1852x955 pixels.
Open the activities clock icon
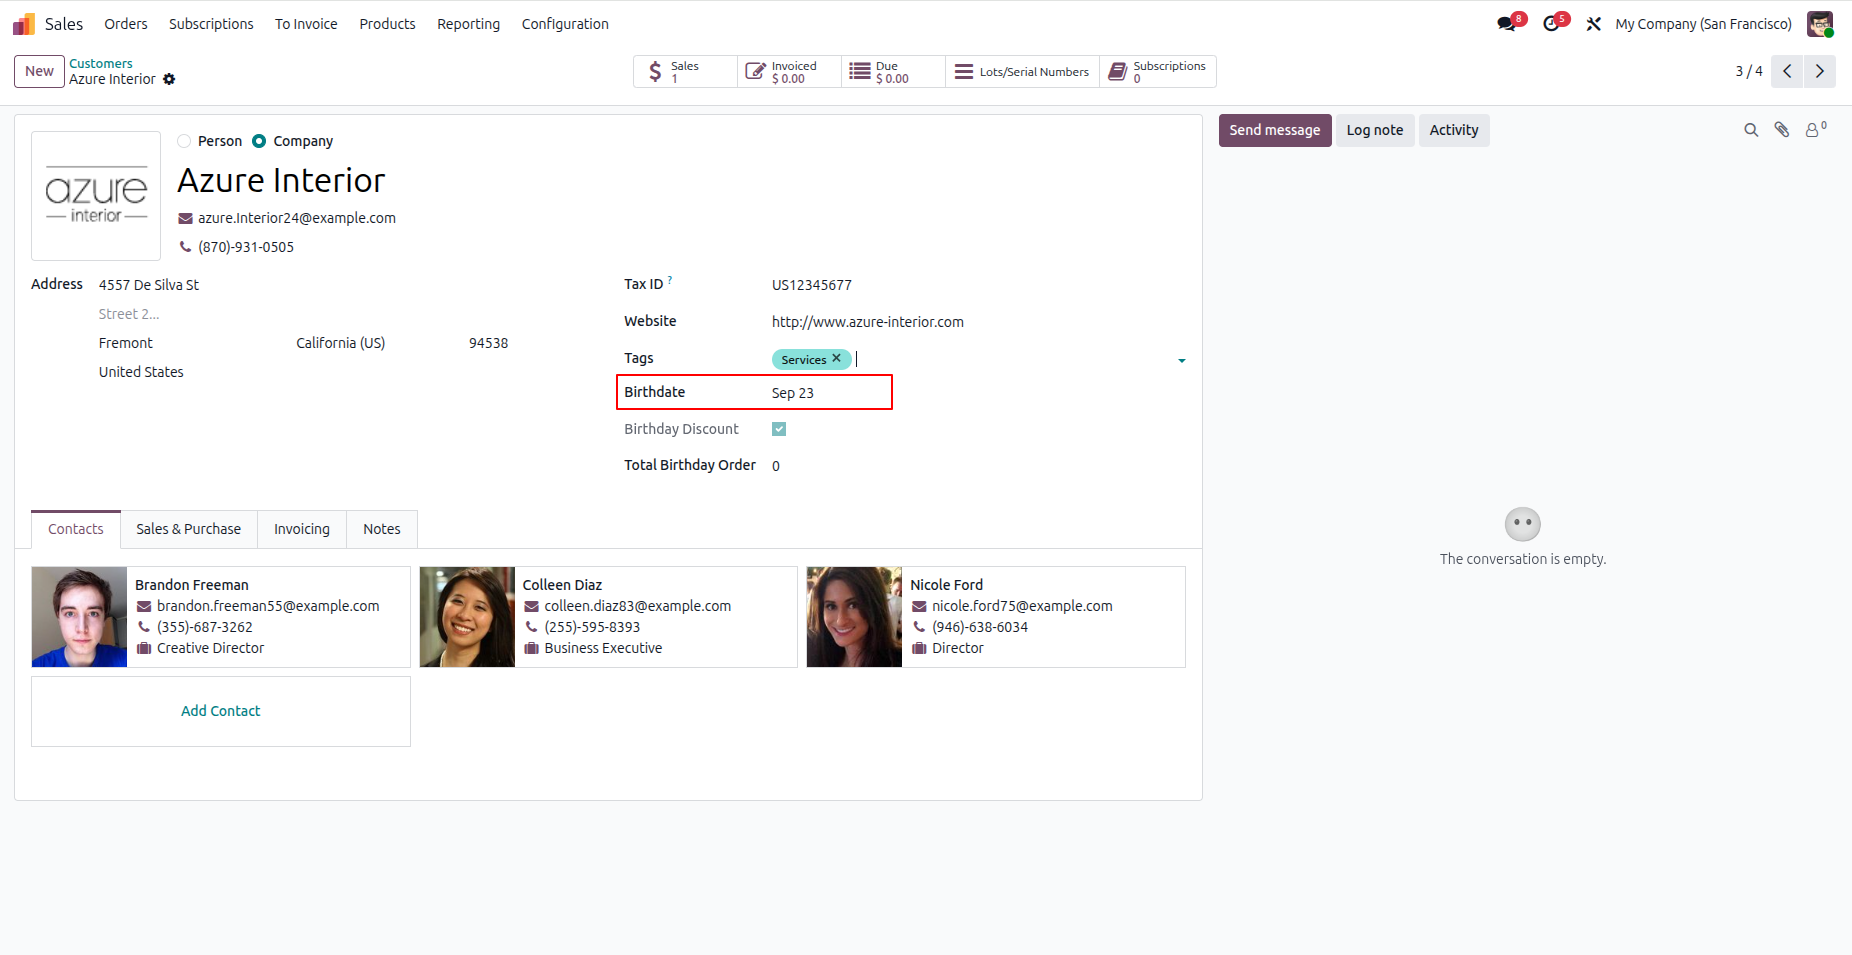click(1551, 24)
